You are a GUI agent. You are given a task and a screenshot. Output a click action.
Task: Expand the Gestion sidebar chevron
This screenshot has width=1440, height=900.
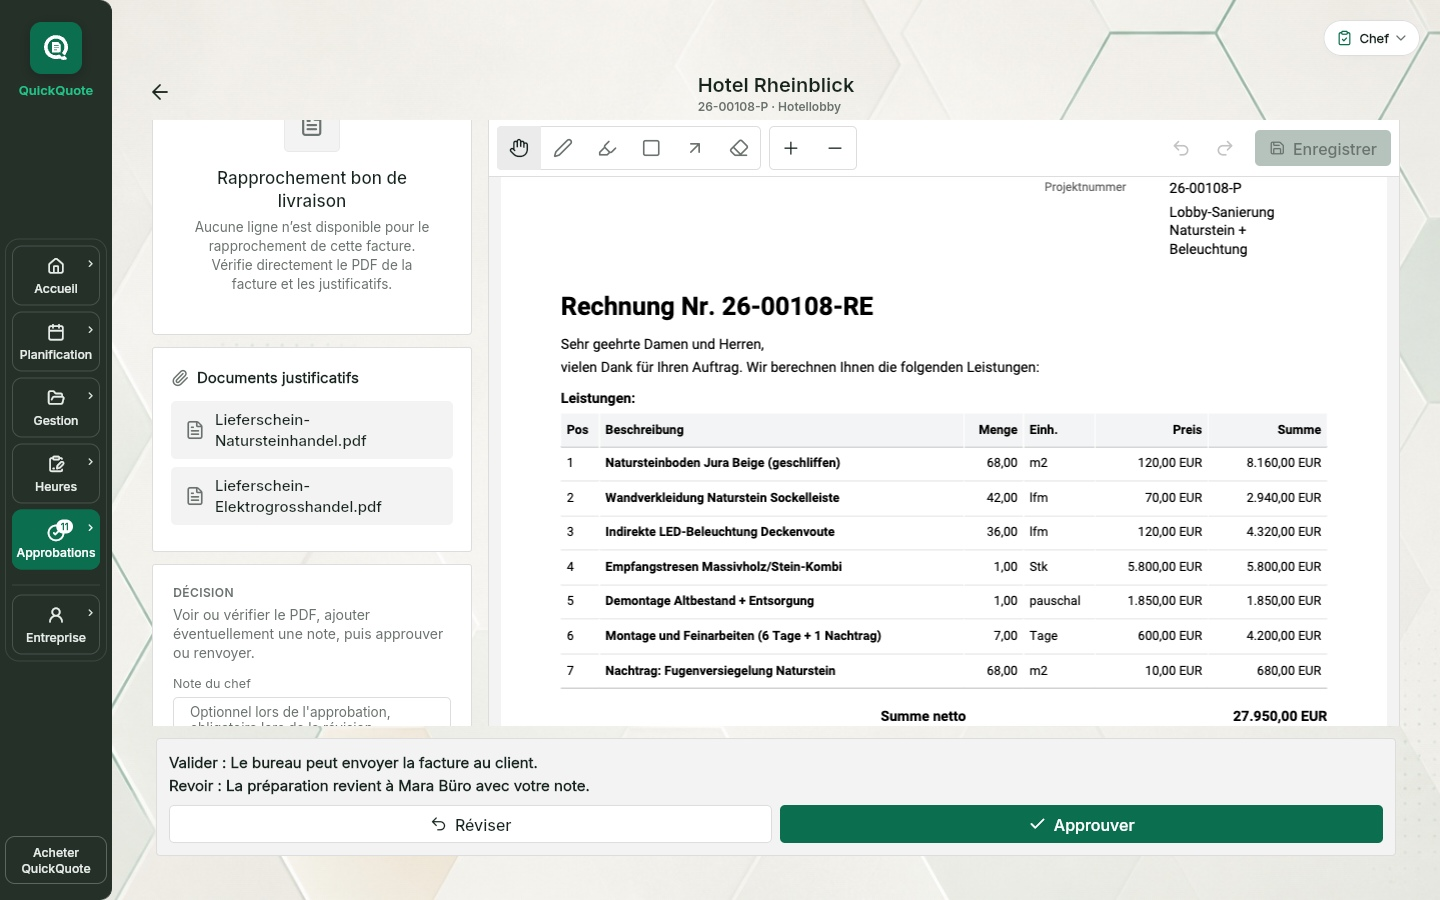pos(91,396)
